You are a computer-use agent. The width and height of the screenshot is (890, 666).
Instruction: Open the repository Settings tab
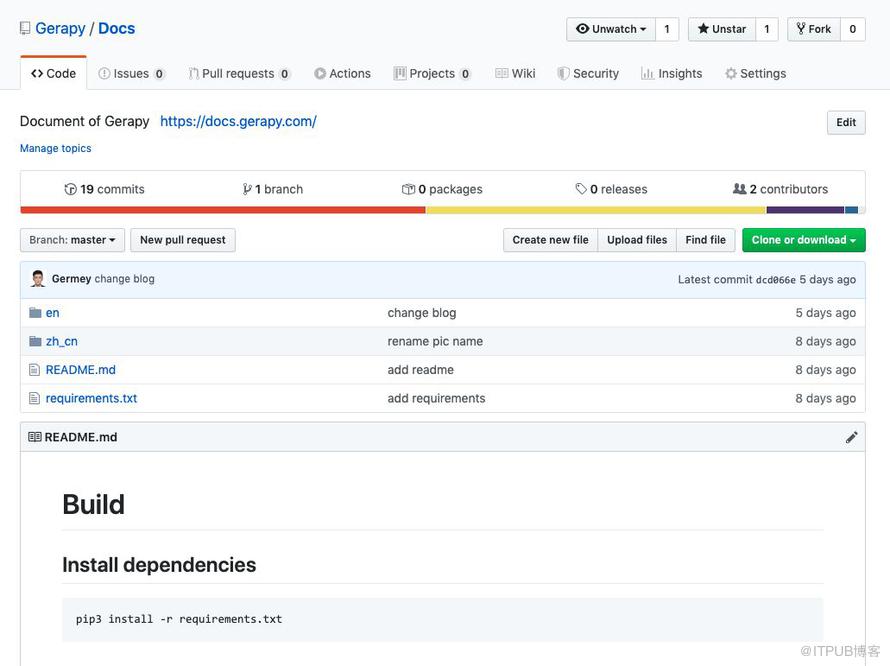(x=755, y=73)
